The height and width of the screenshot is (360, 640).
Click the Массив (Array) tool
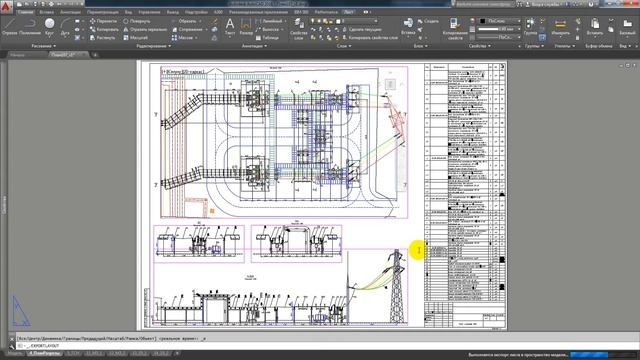182,38
